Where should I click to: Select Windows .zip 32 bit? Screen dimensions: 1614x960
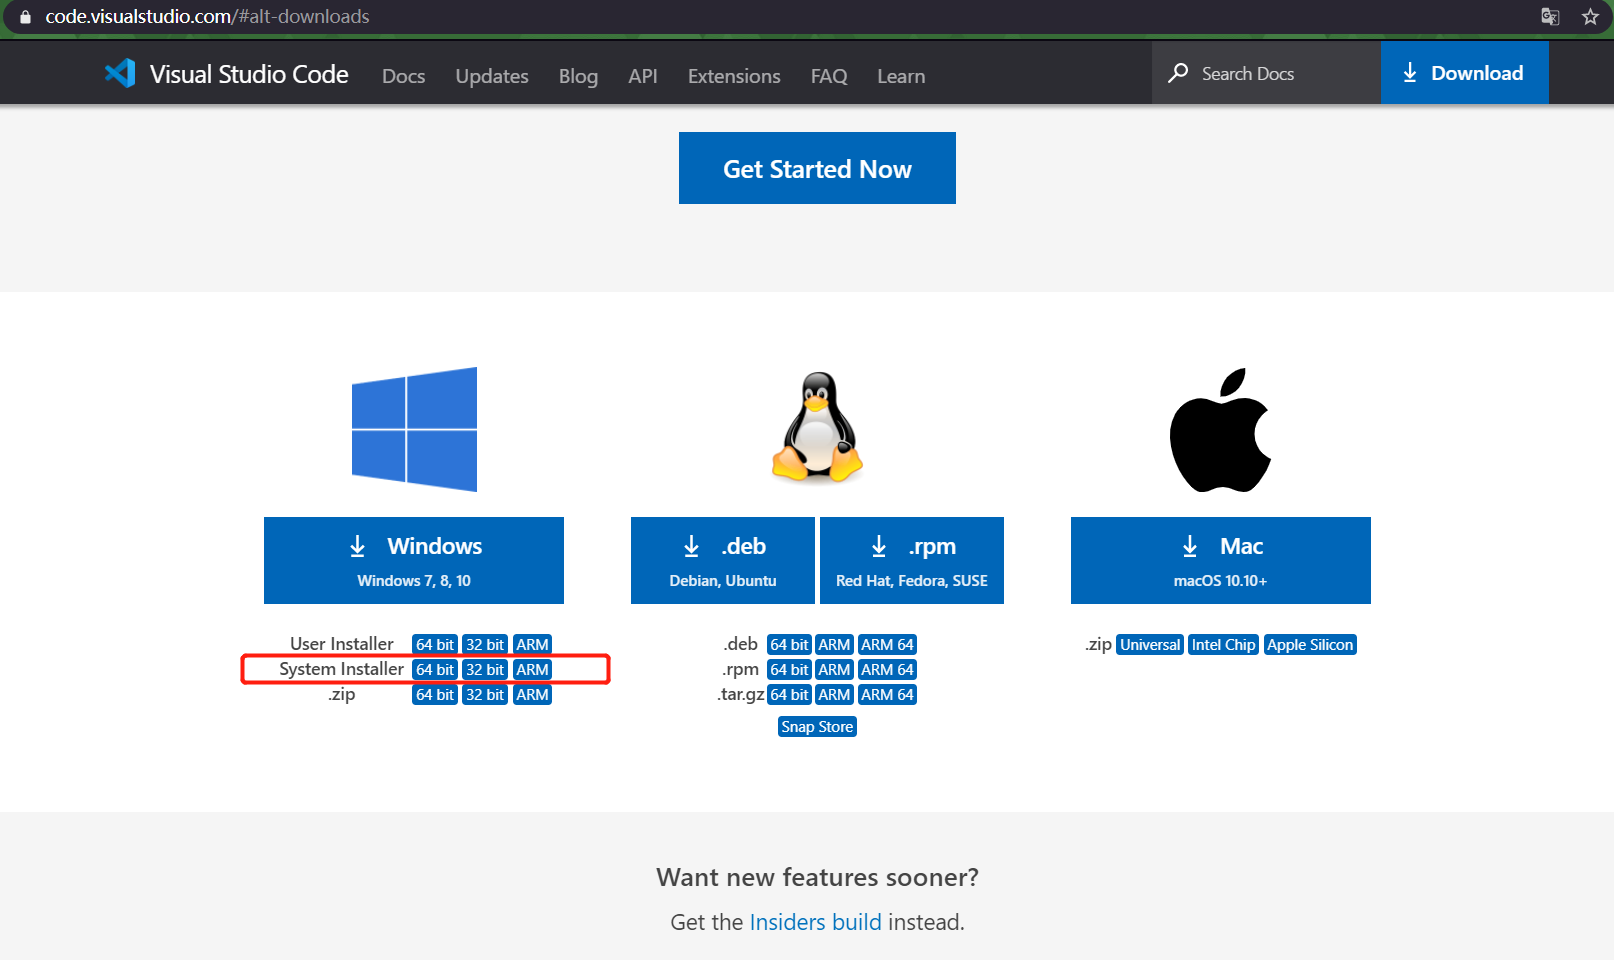pos(485,695)
